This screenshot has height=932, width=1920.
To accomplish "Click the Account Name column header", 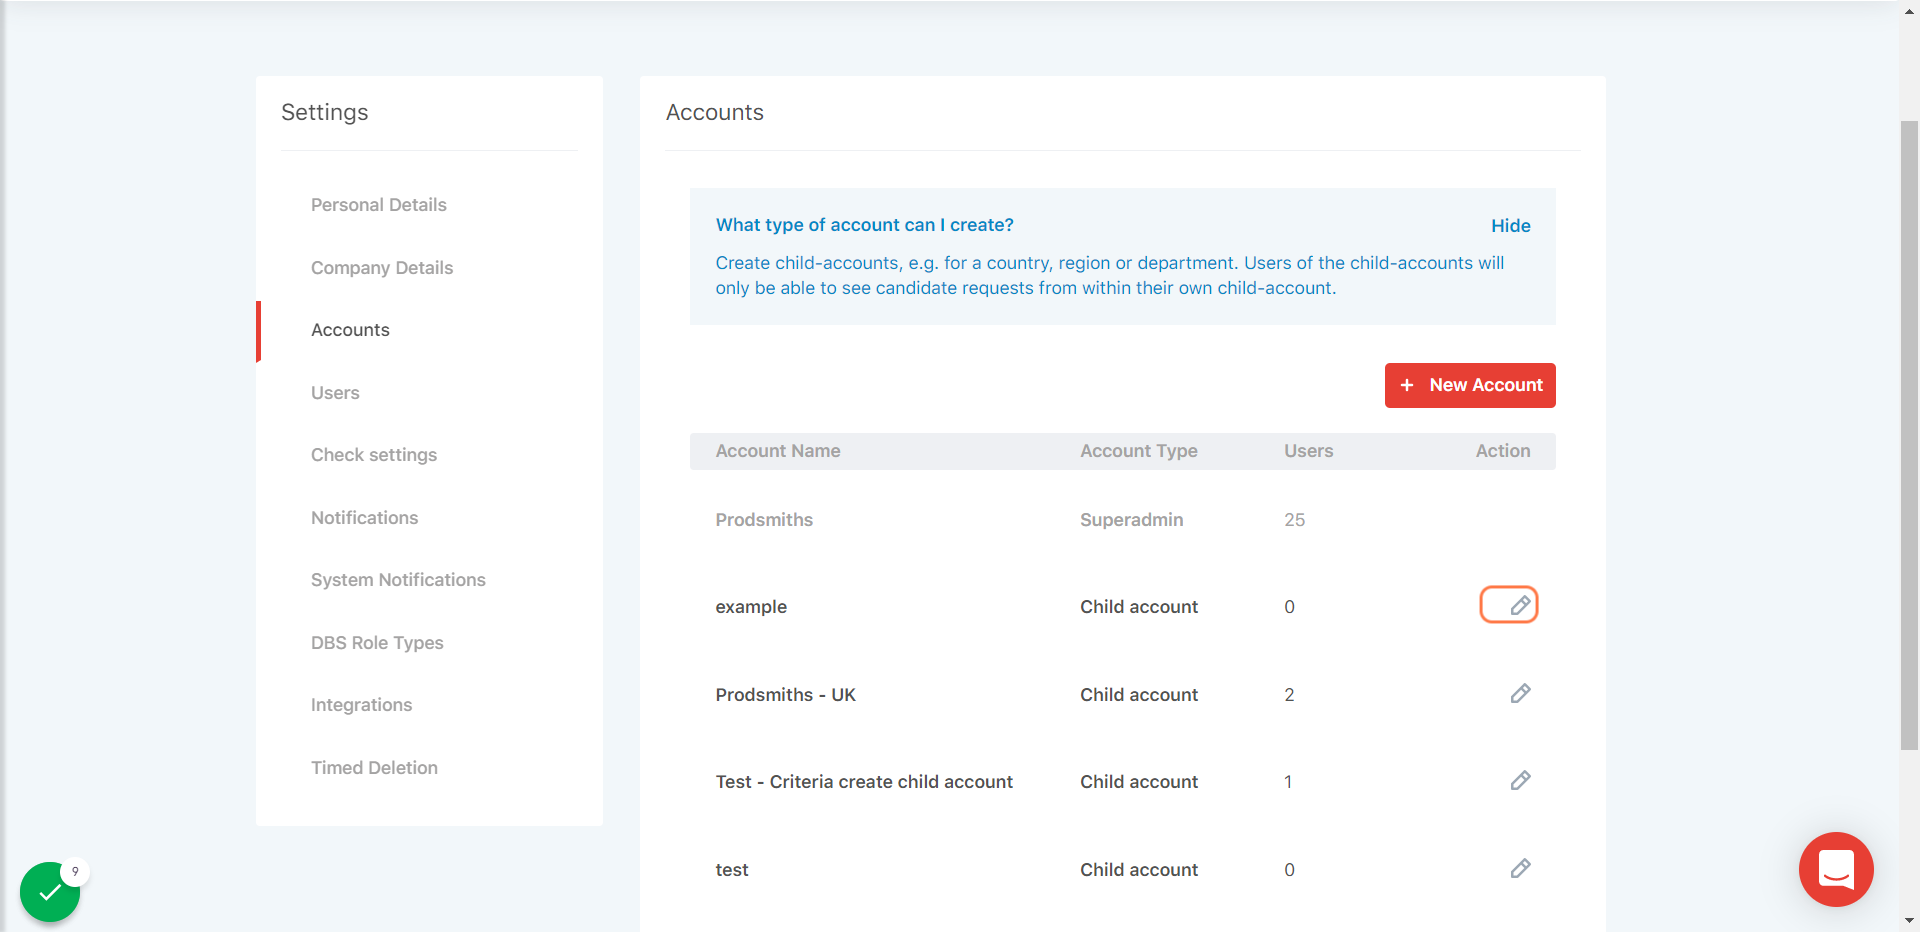I will click(778, 451).
